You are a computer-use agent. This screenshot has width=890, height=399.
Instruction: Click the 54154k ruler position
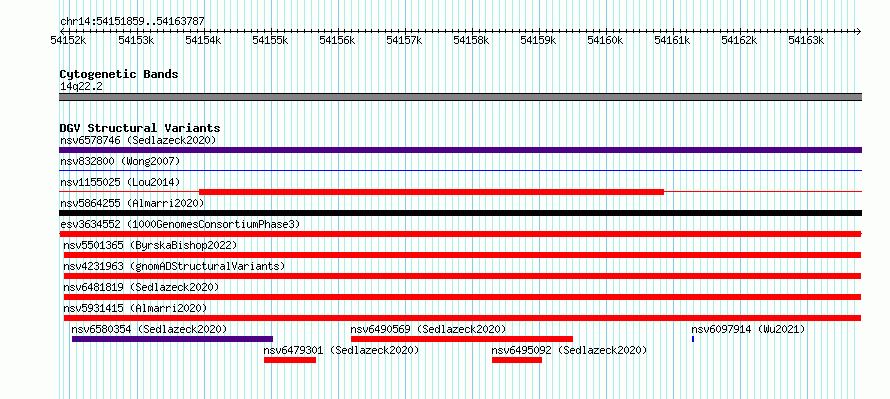click(203, 40)
